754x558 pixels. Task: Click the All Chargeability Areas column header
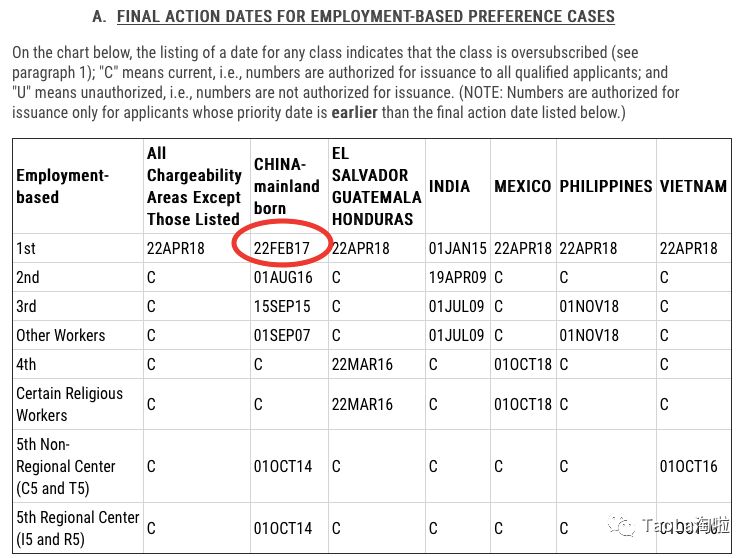coord(194,186)
